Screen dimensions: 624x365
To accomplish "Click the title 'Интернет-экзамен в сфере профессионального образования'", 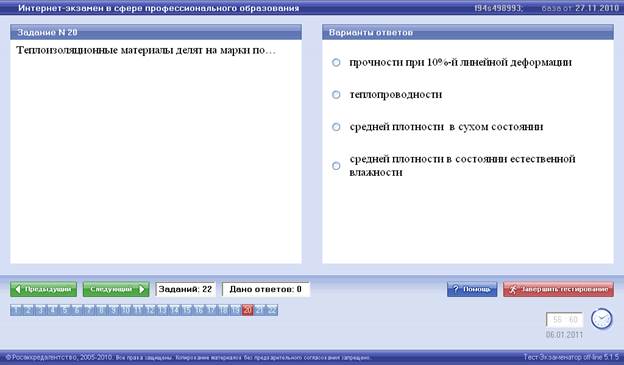I will [x=158, y=8].
